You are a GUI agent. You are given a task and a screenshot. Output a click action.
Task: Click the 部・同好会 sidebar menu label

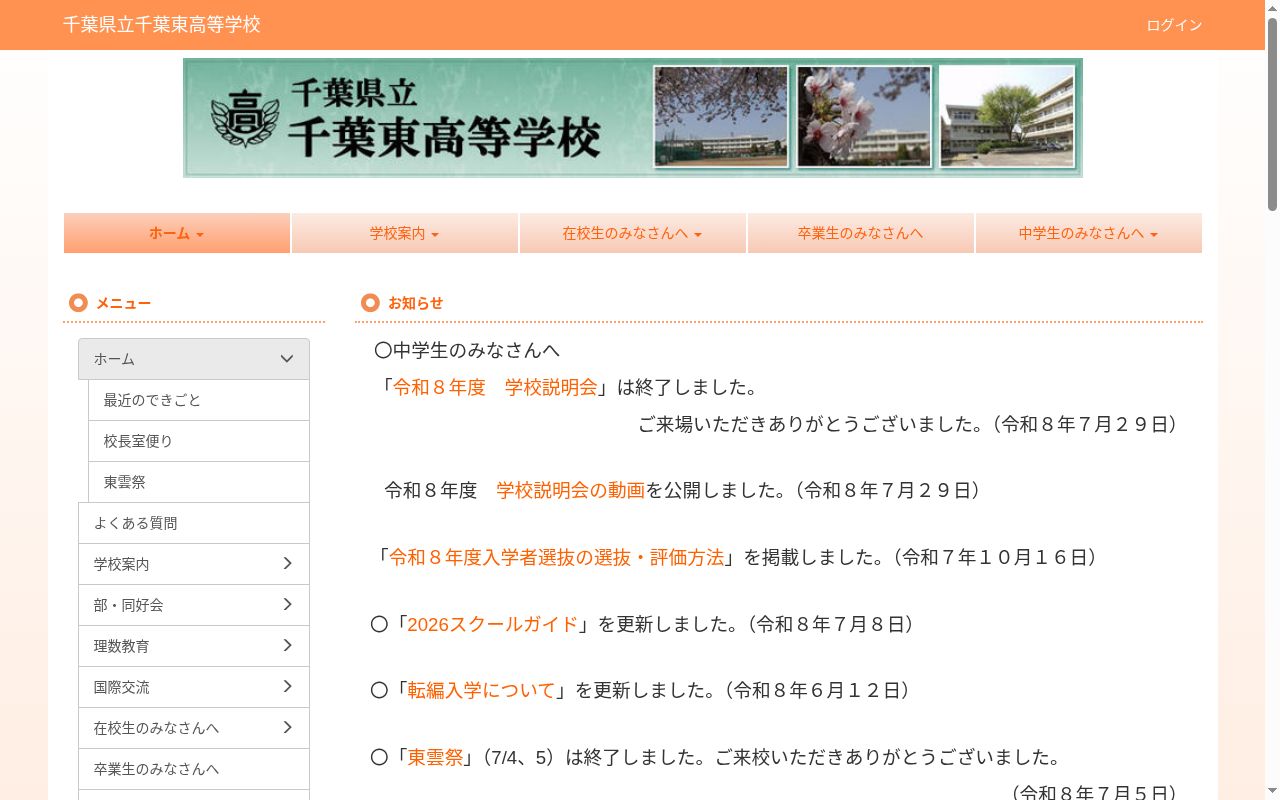pos(129,605)
